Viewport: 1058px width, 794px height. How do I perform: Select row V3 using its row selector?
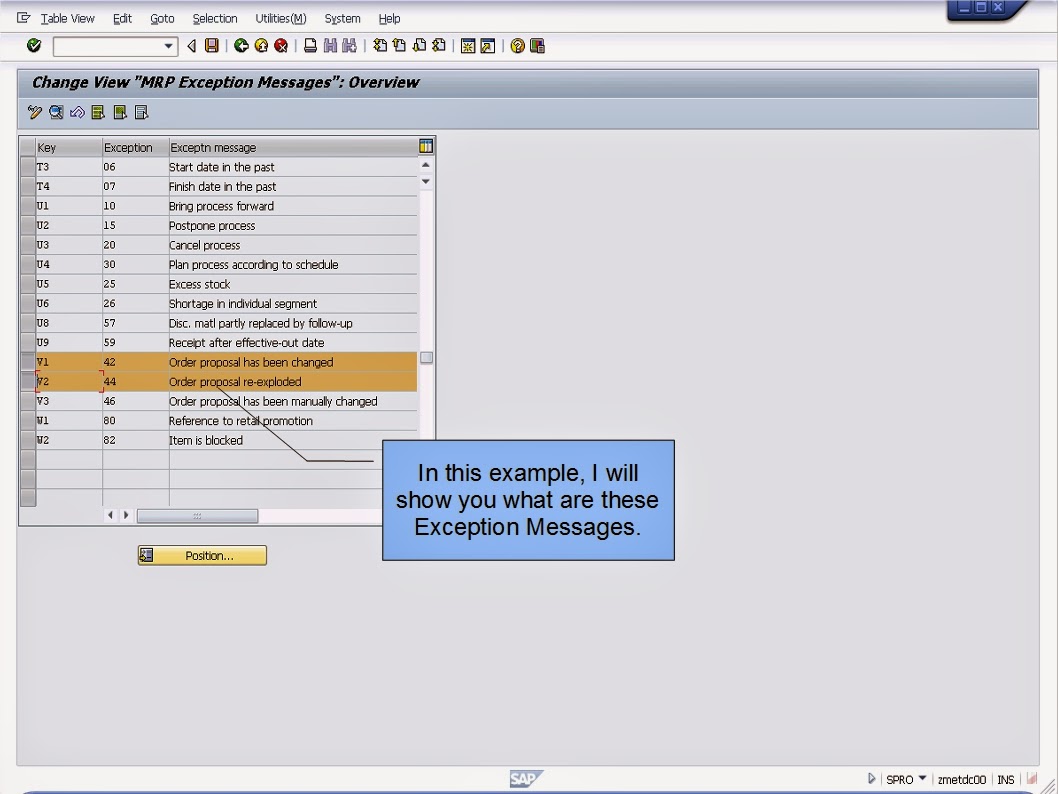click(28, 401)
